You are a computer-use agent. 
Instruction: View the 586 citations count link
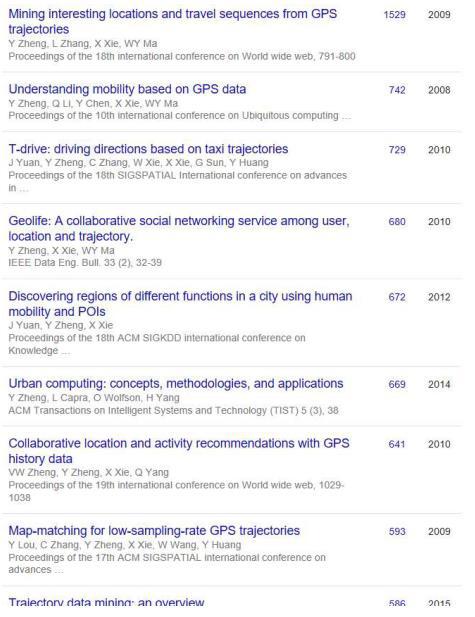point(397,604)
